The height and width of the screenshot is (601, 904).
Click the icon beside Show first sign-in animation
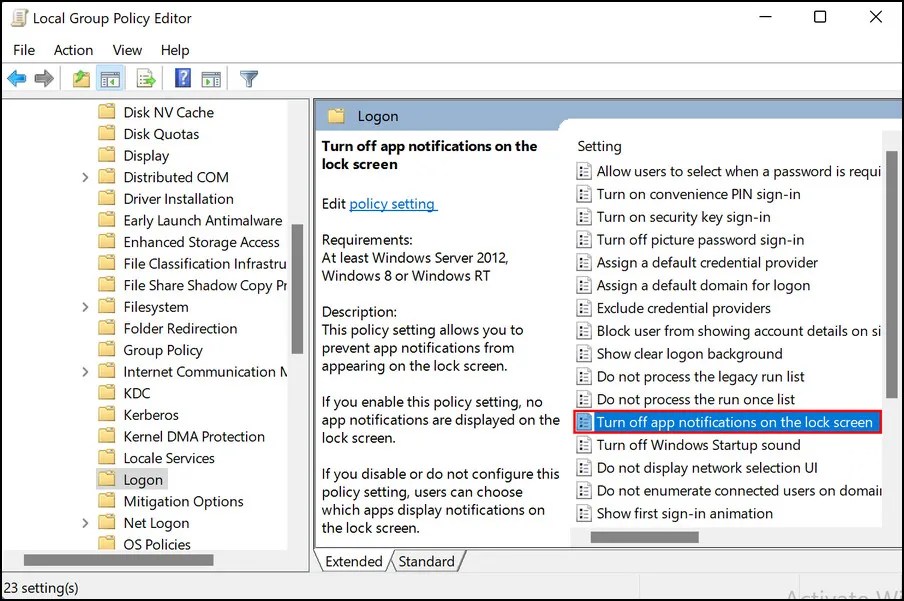click(583, 513)
